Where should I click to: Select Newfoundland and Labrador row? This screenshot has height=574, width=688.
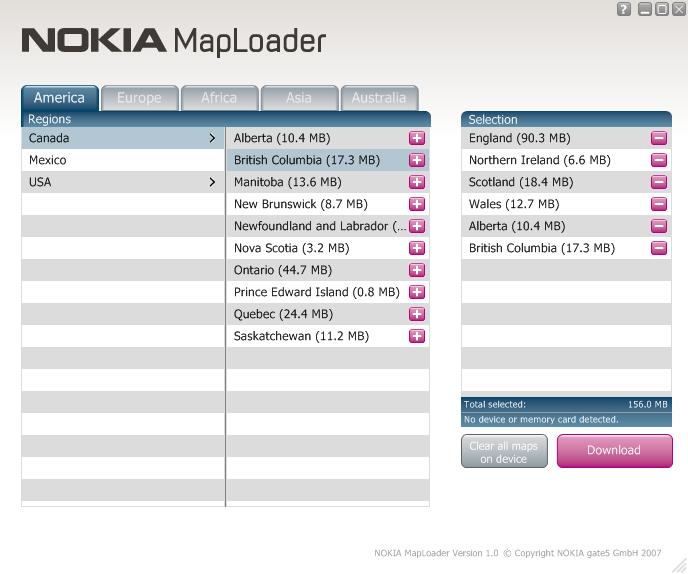pos(328,226)
